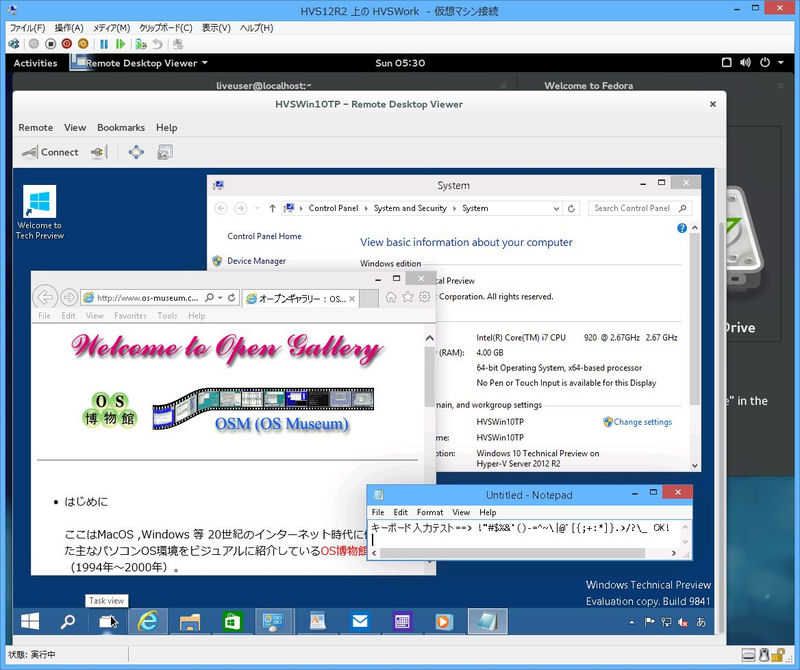This screenshot has width=800, height=670.
Task: Open the Windows Store taskbar icon
Action: (x=232, y=621)
